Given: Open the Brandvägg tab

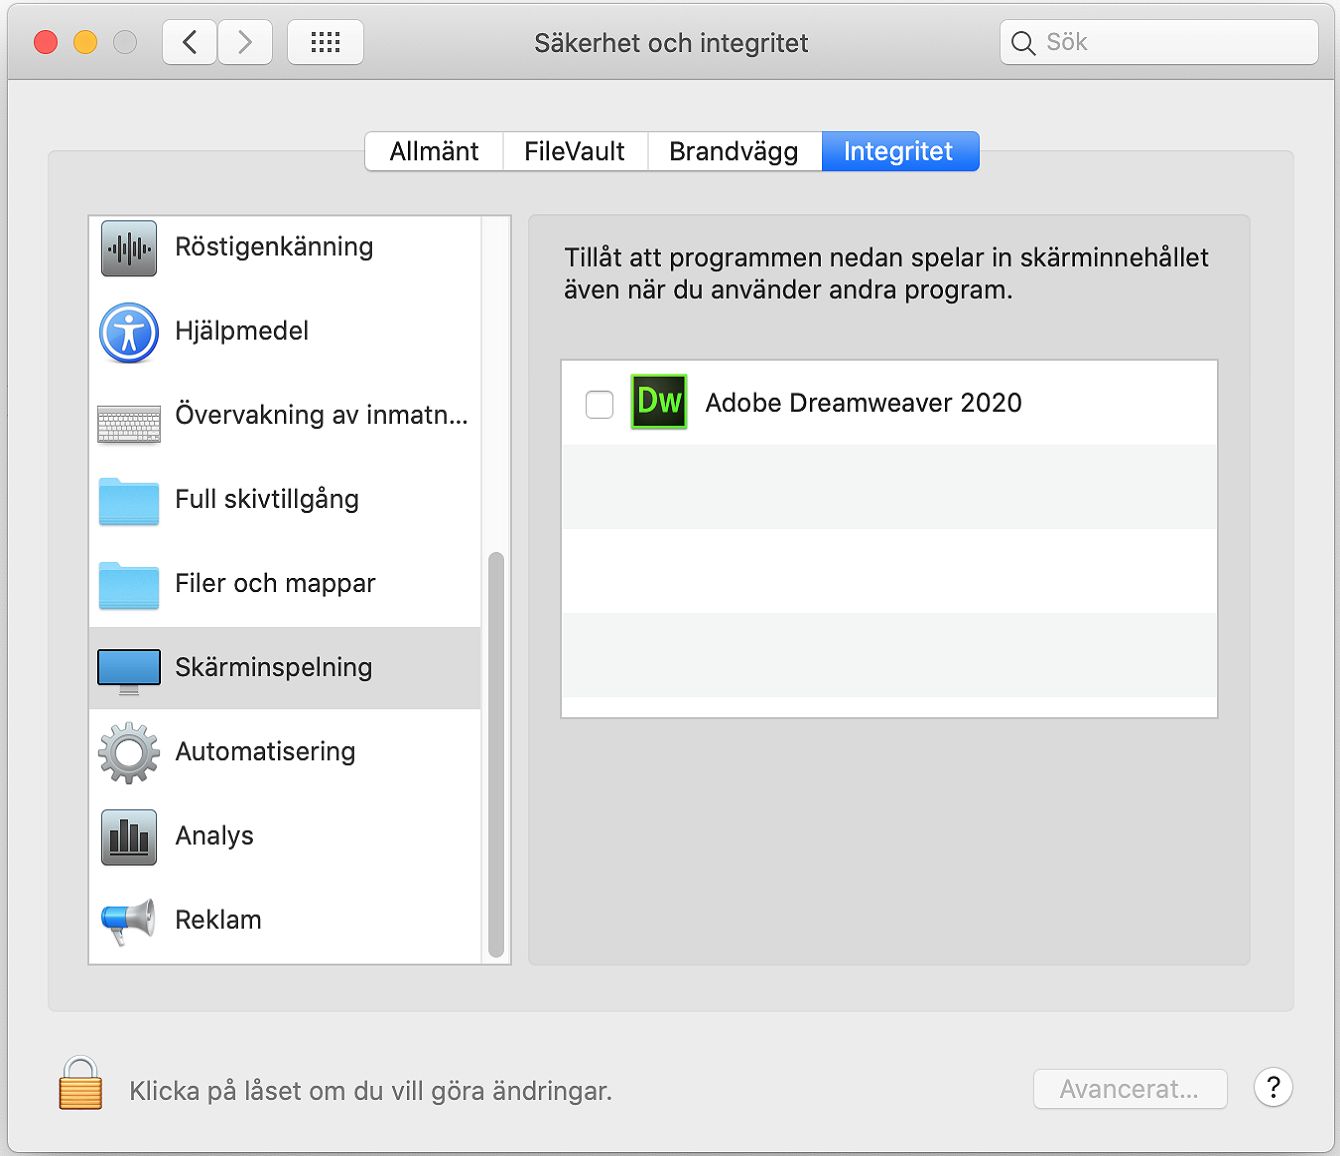Looking at the screenshot, I should [x=734, y=151].
